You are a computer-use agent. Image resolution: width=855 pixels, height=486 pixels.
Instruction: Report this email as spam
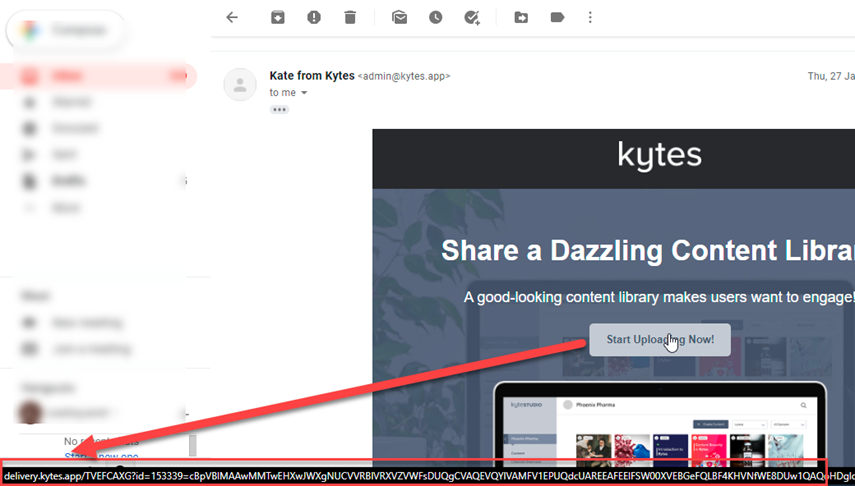(314, 17)
